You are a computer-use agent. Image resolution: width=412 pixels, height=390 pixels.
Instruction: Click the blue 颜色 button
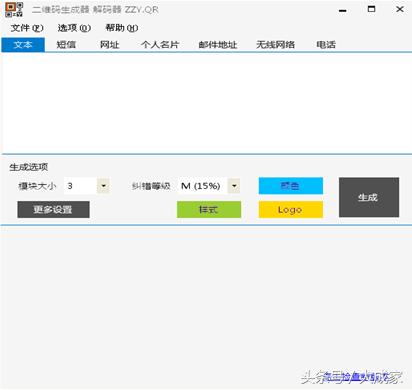(x=291, y=186)
